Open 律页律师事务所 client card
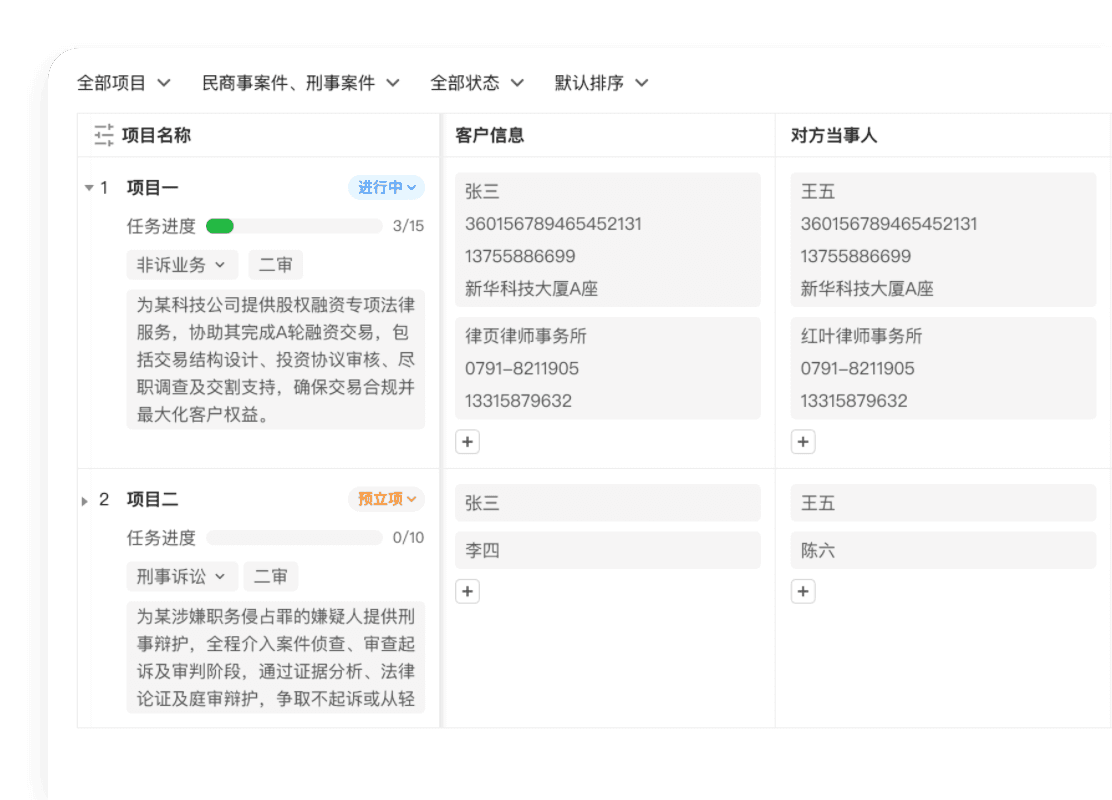The width and height of the screenshot is (1112, 800). (x=608, y=368)
